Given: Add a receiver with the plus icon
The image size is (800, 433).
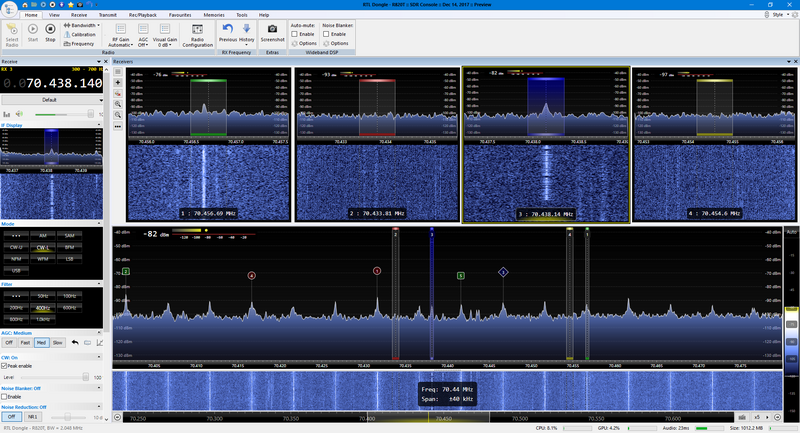Looking at the screenshot, I should 118,82.
